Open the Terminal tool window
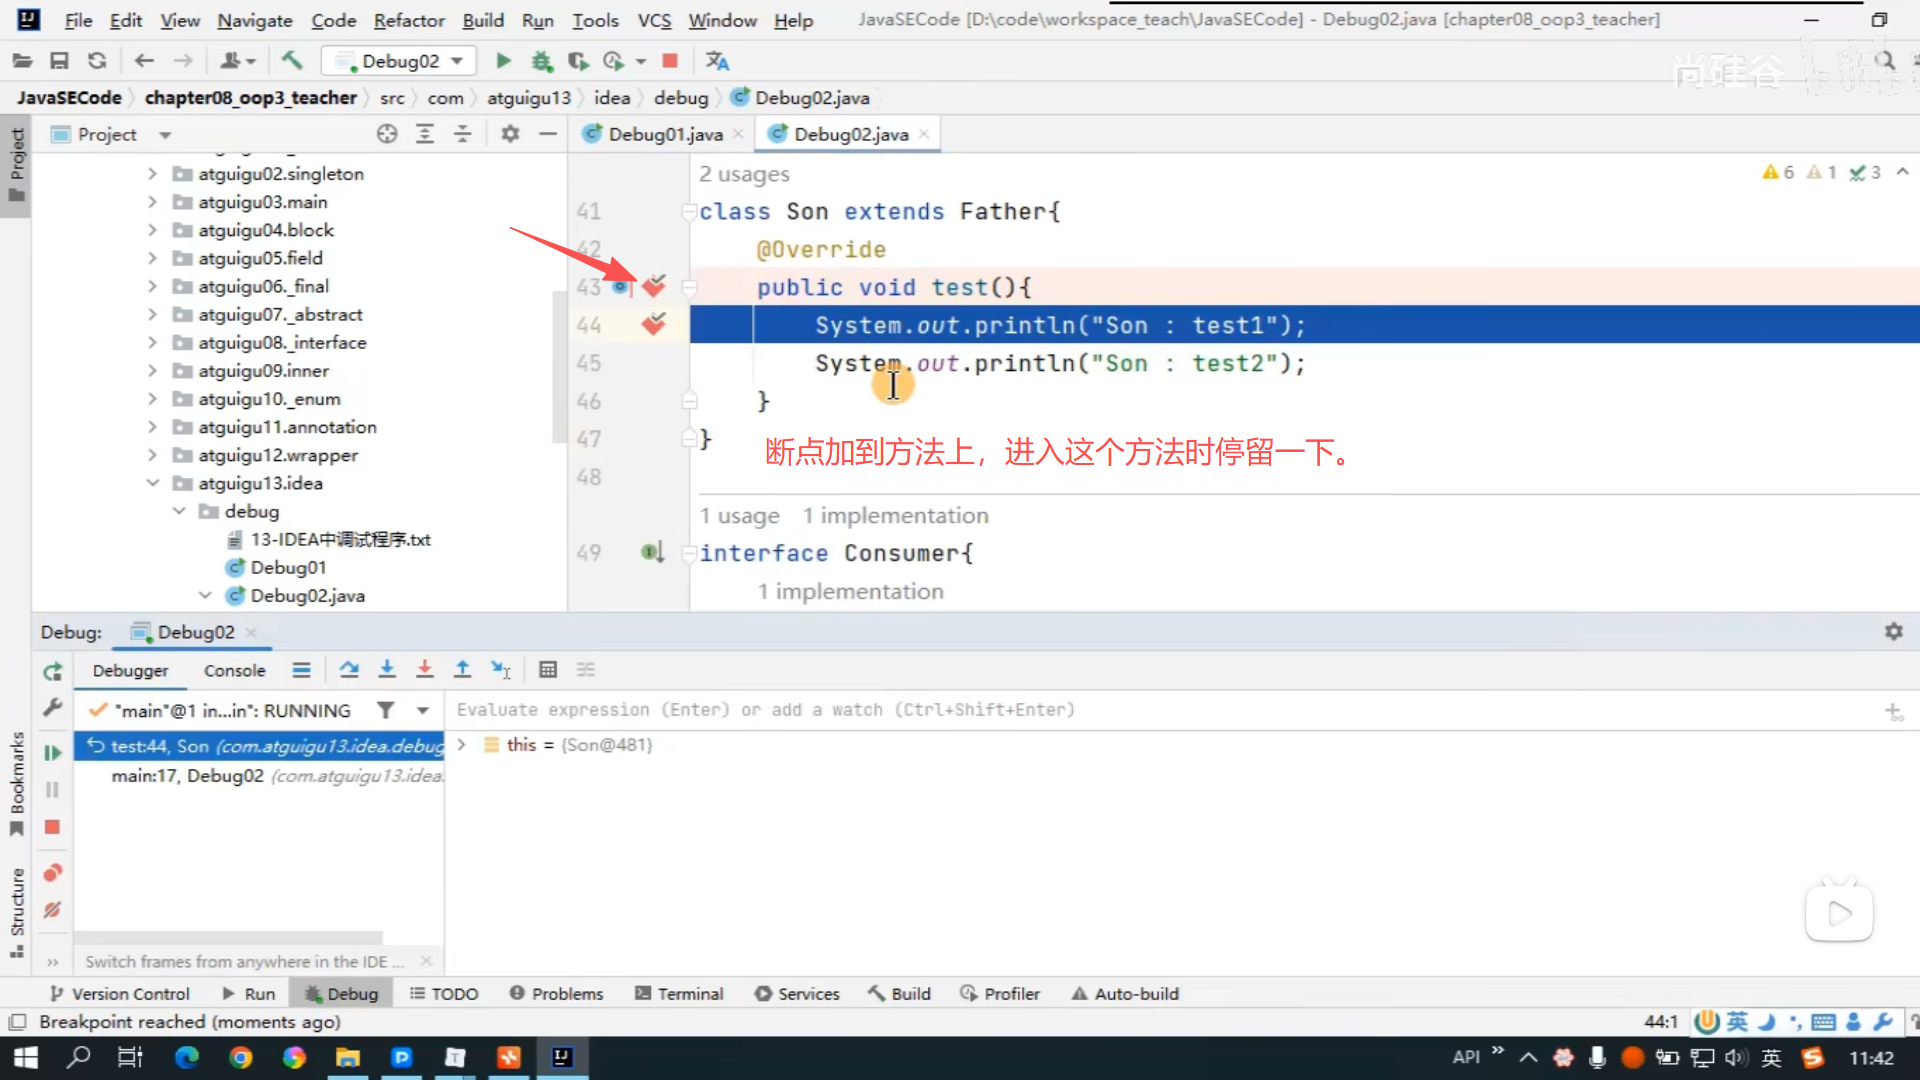The width and height of the screenshot is (1920, 1080). tap(679, 994)
